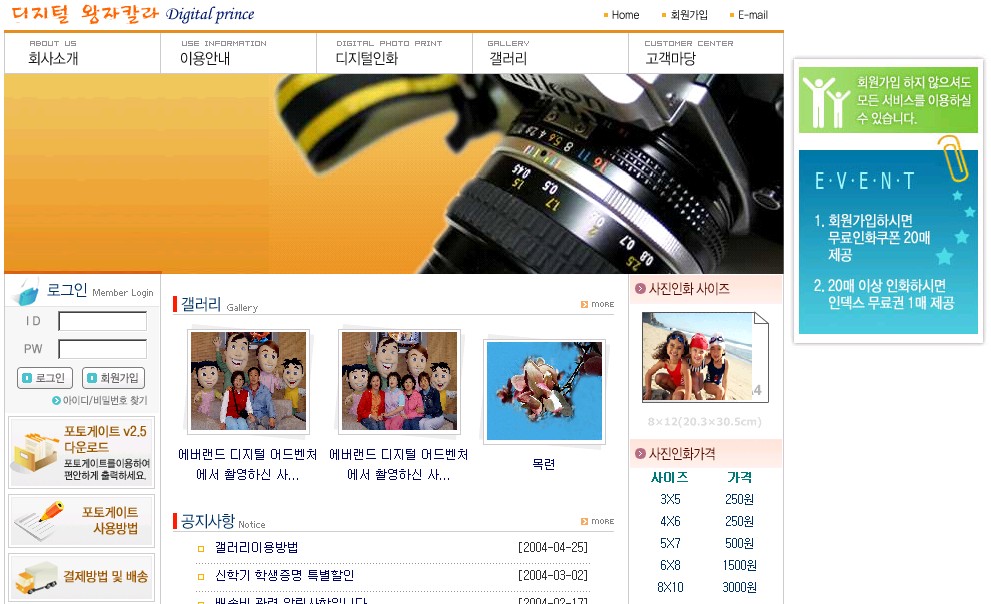Click the folder icon on 포토게이트 download banner

click(35, 452)
